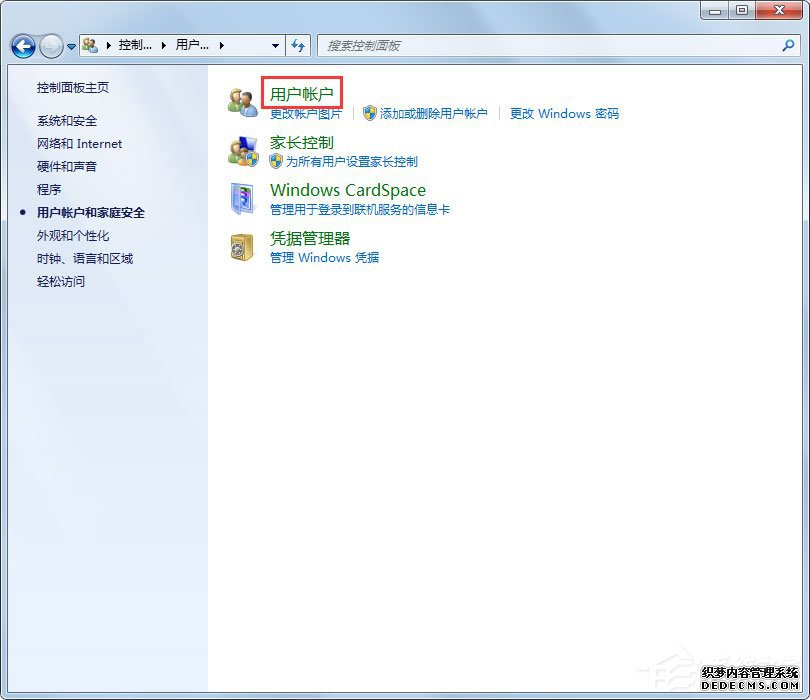Click 管理 Windows 凭据 link
The height and width of the screenshot is (700, 810).
coord(324,257)
